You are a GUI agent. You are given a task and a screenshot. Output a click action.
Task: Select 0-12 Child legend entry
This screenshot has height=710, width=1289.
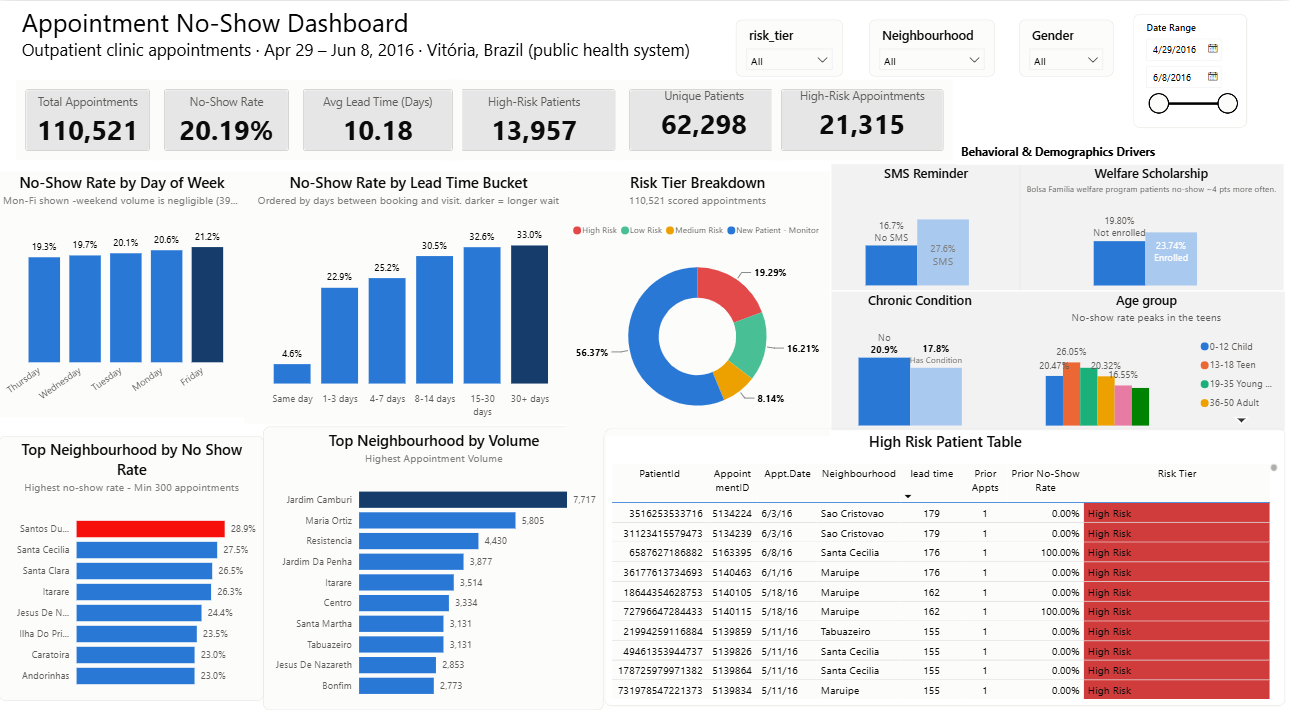[x=1226, y=347]
